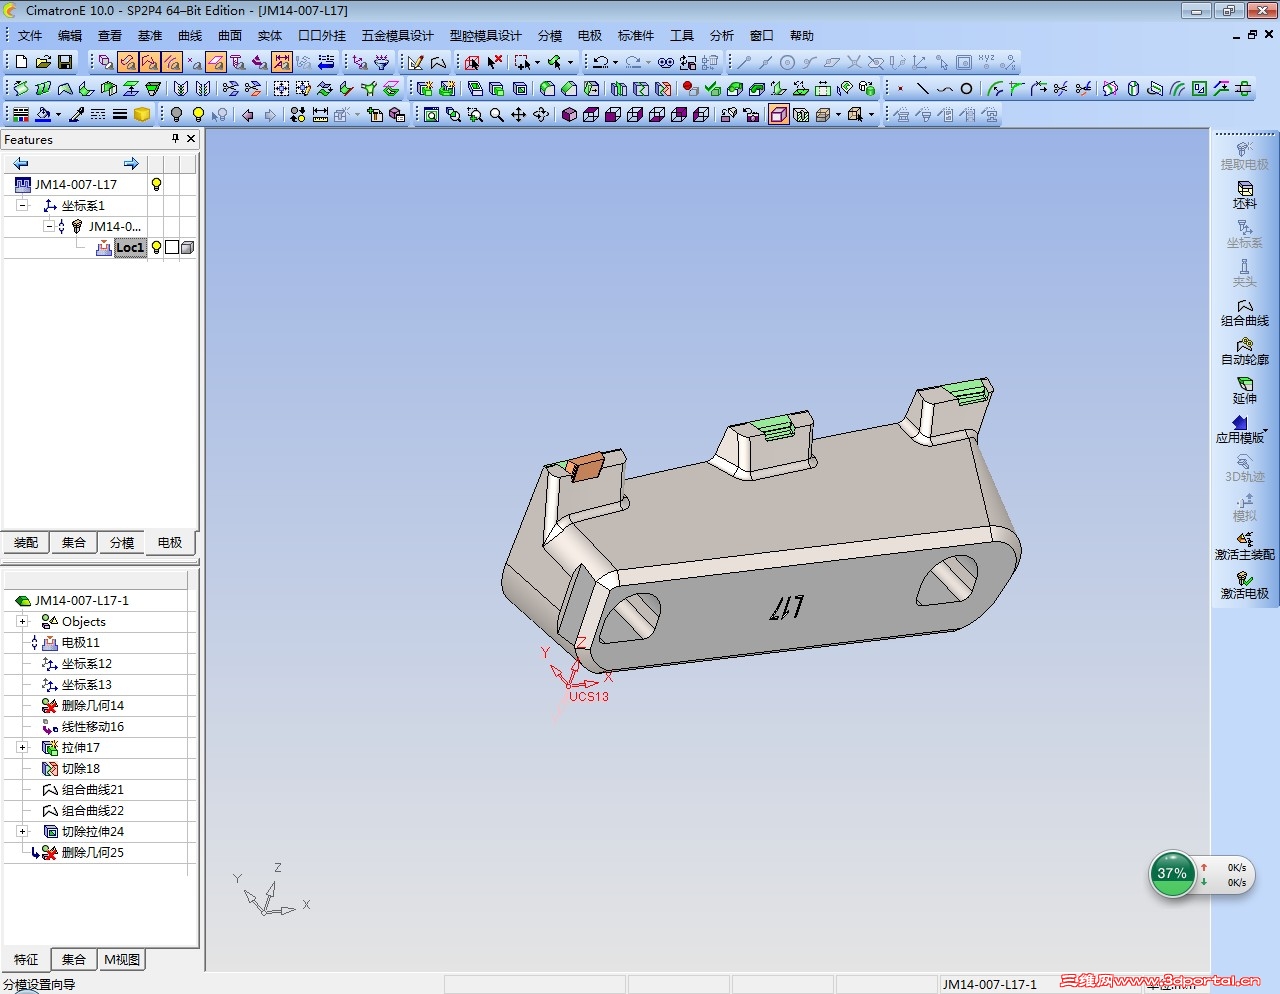Click the features tree back arrow
Image resolution: width=1280 pixels, height=994 pixels.
20,163
